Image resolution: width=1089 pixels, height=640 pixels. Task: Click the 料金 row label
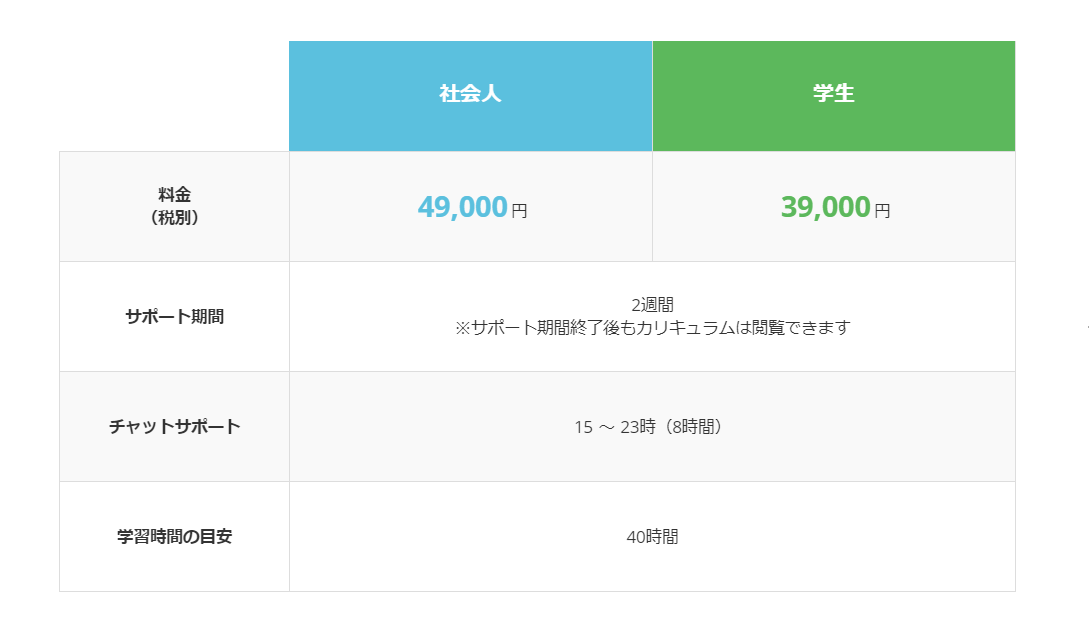pos(174,195)
